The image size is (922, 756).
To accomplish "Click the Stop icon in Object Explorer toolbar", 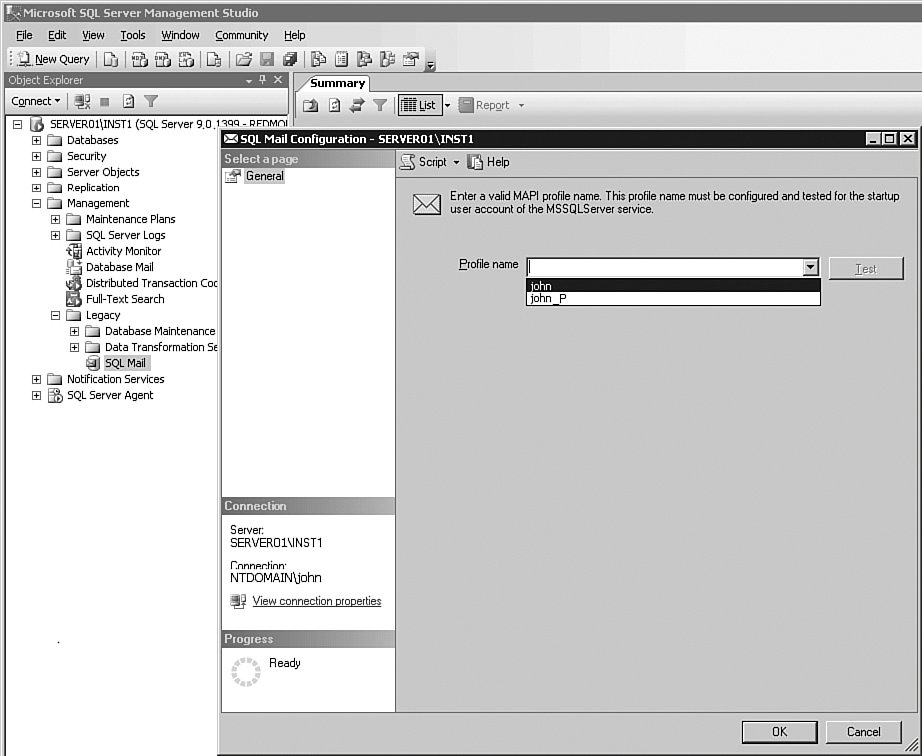I will 105,102.
